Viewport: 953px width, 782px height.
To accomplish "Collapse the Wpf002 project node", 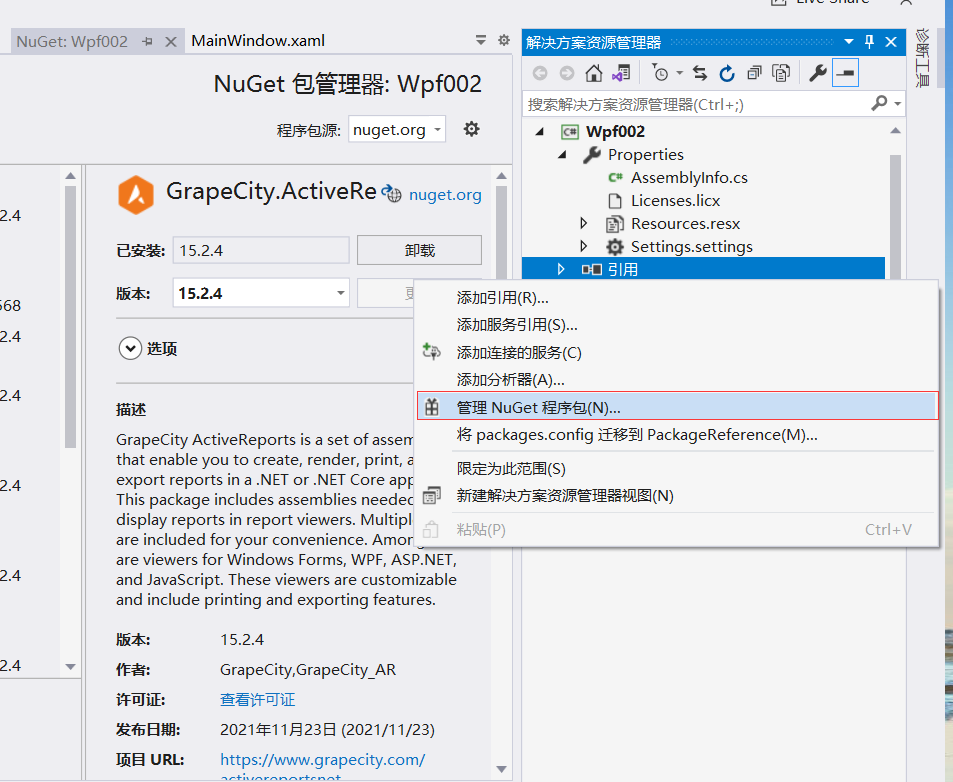I will pos(540,131).
